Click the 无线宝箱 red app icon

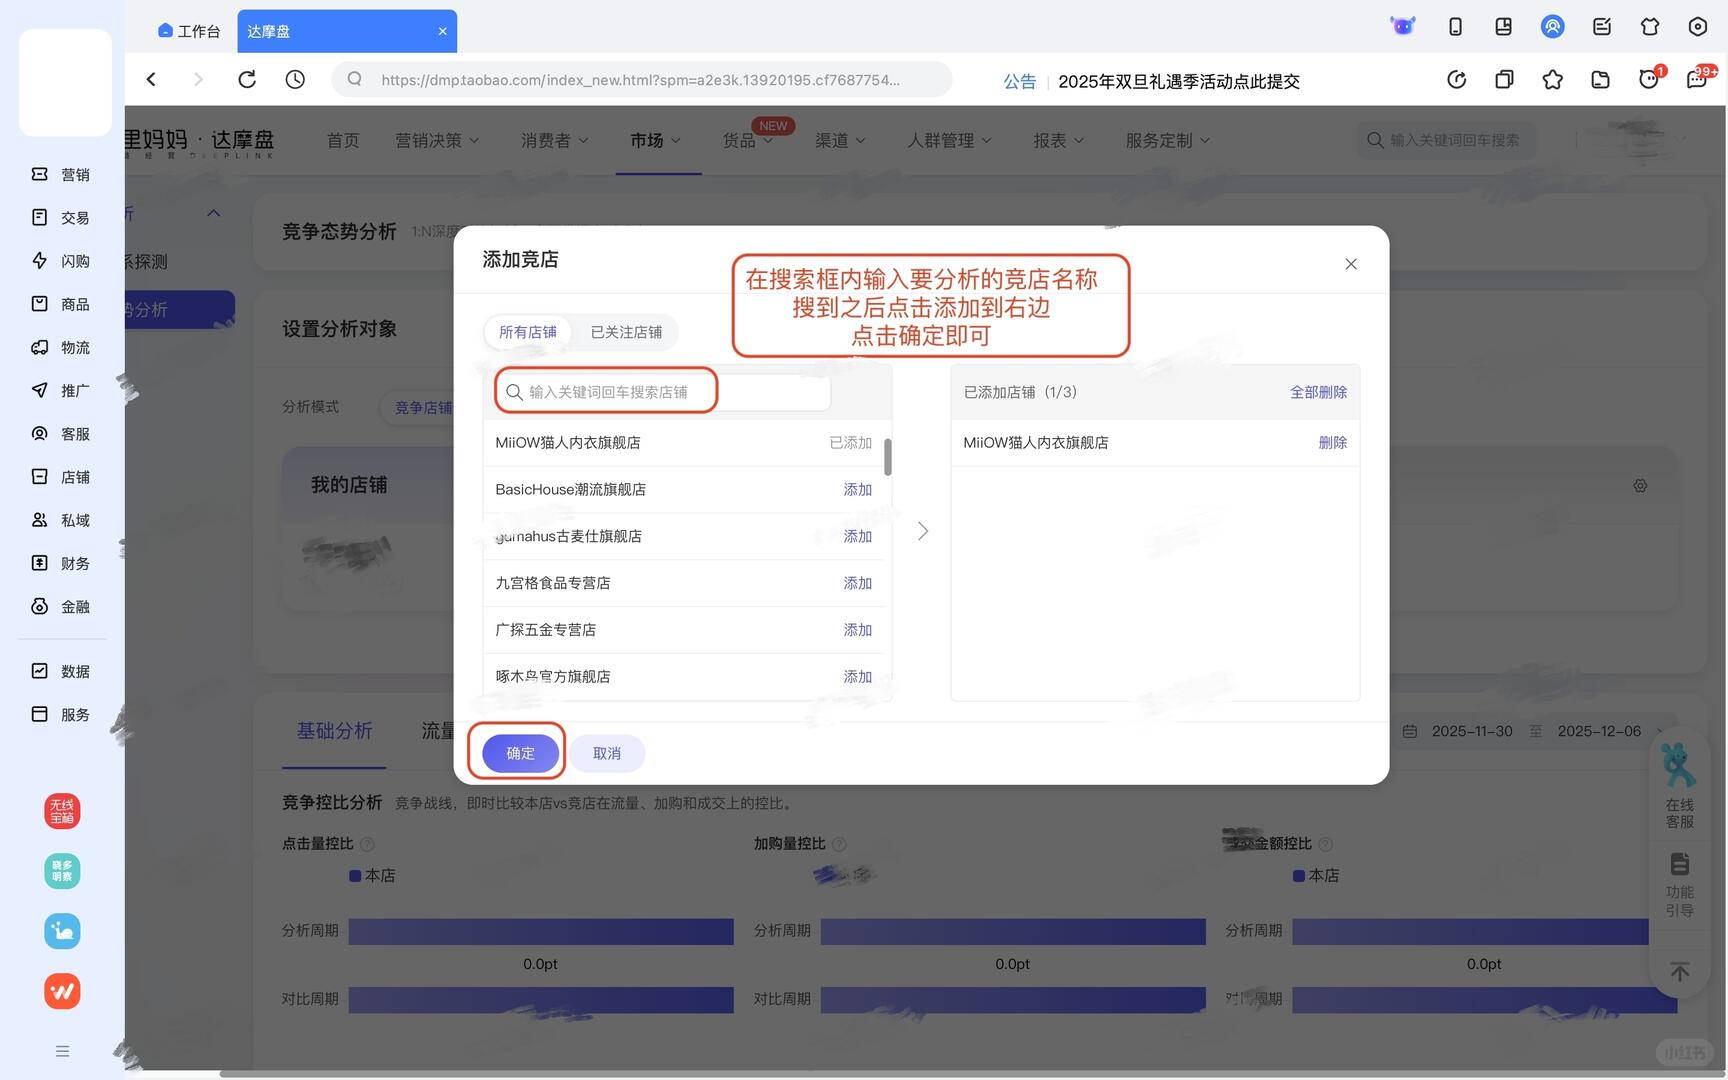62,811
